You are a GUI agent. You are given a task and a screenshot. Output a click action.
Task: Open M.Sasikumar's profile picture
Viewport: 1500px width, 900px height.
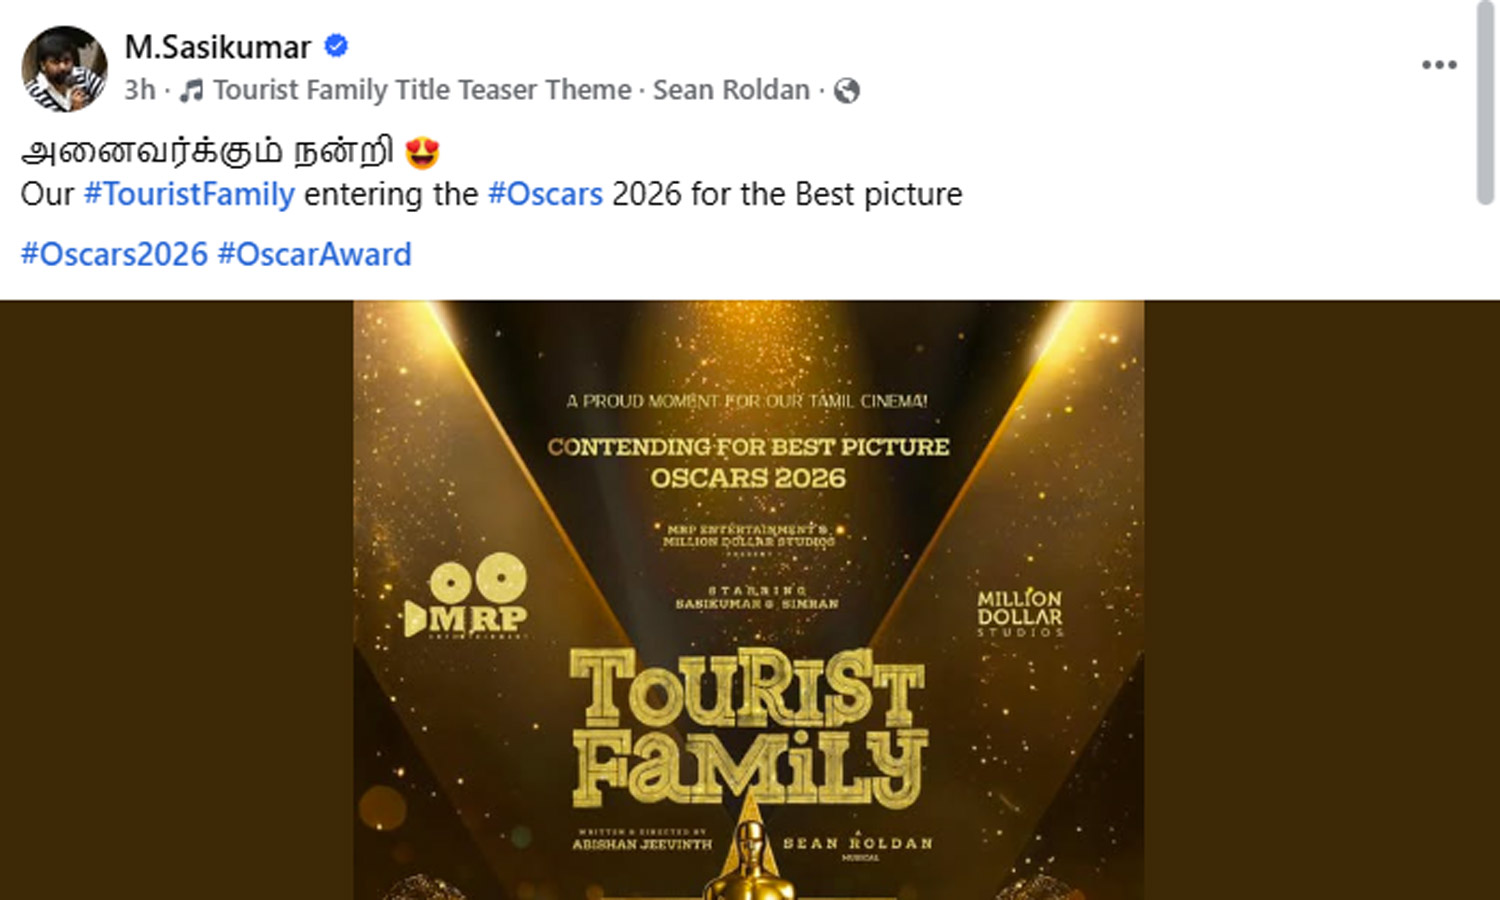pos(64,68)
